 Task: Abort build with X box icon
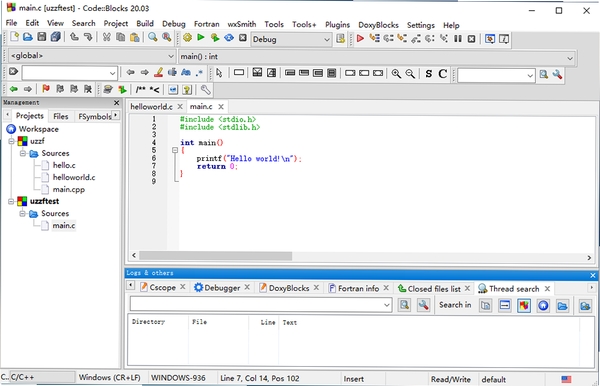243,37
